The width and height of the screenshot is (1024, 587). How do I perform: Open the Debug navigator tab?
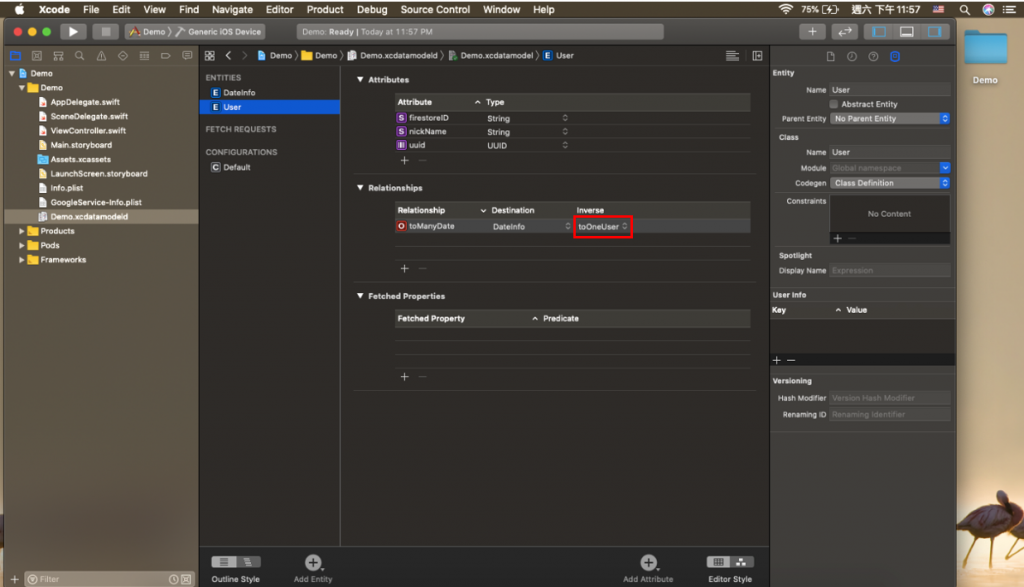(144, 56)
